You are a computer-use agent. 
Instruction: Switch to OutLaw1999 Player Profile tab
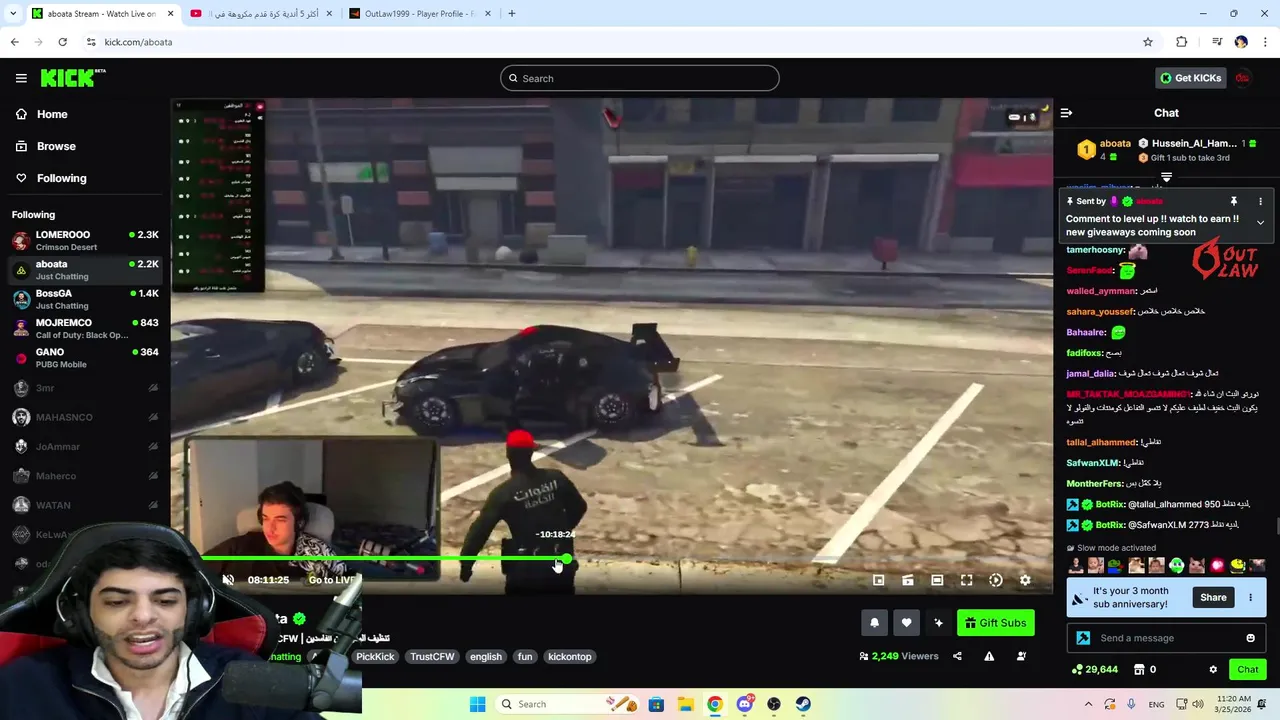pyautogui.click(x=420, y=14)
